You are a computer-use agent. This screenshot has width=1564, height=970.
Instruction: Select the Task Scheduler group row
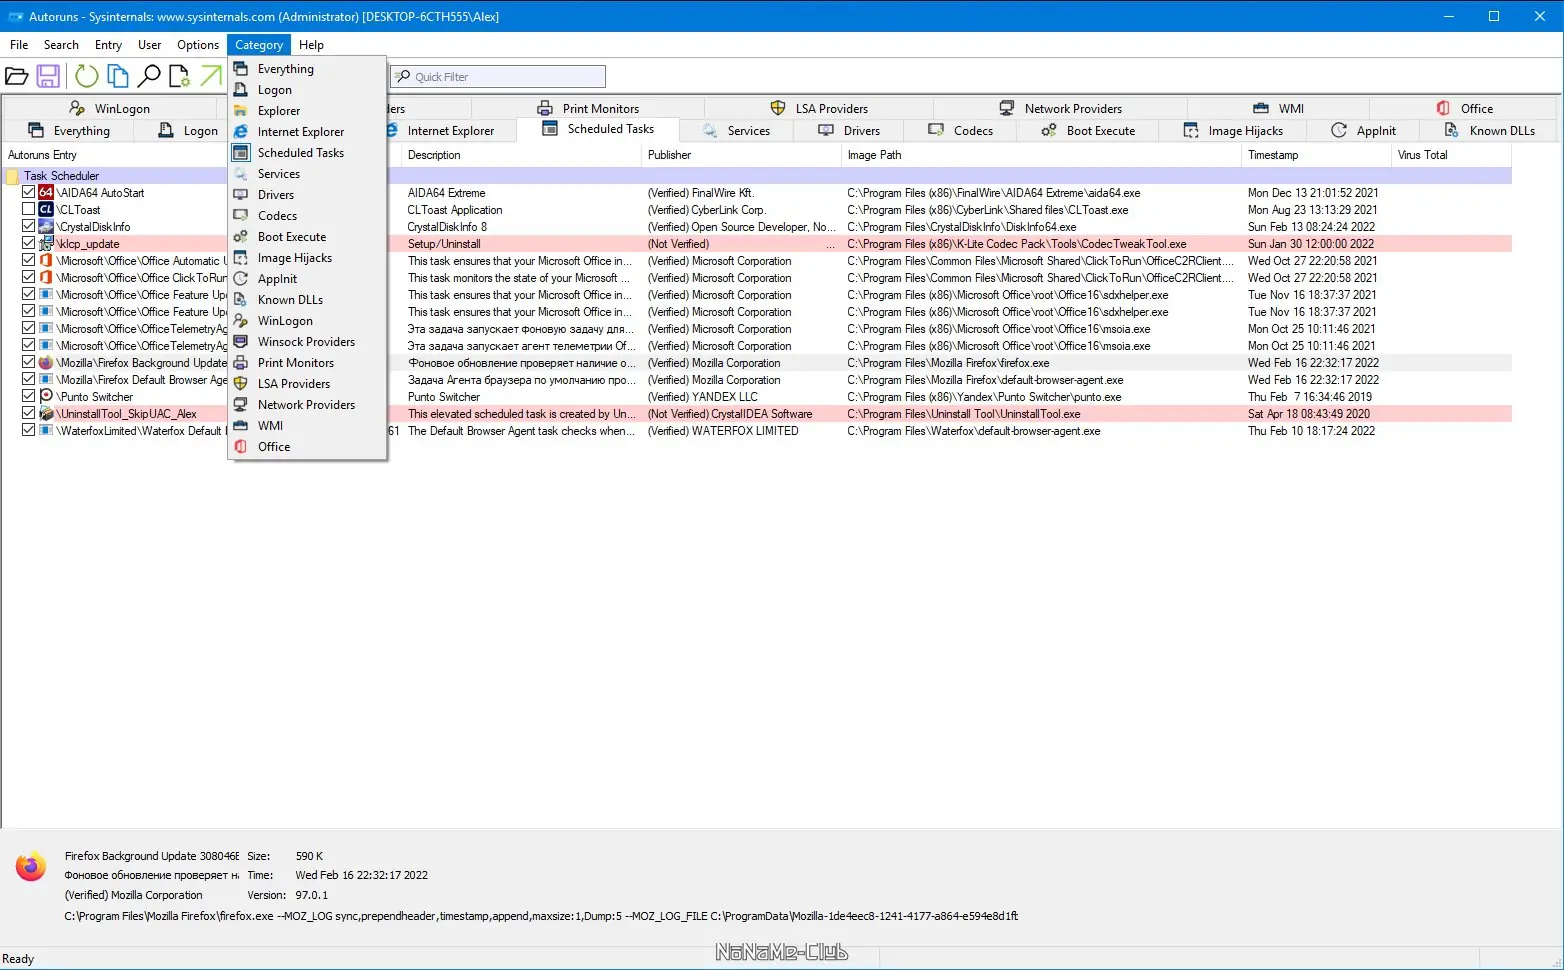click(x=757, y=176)
